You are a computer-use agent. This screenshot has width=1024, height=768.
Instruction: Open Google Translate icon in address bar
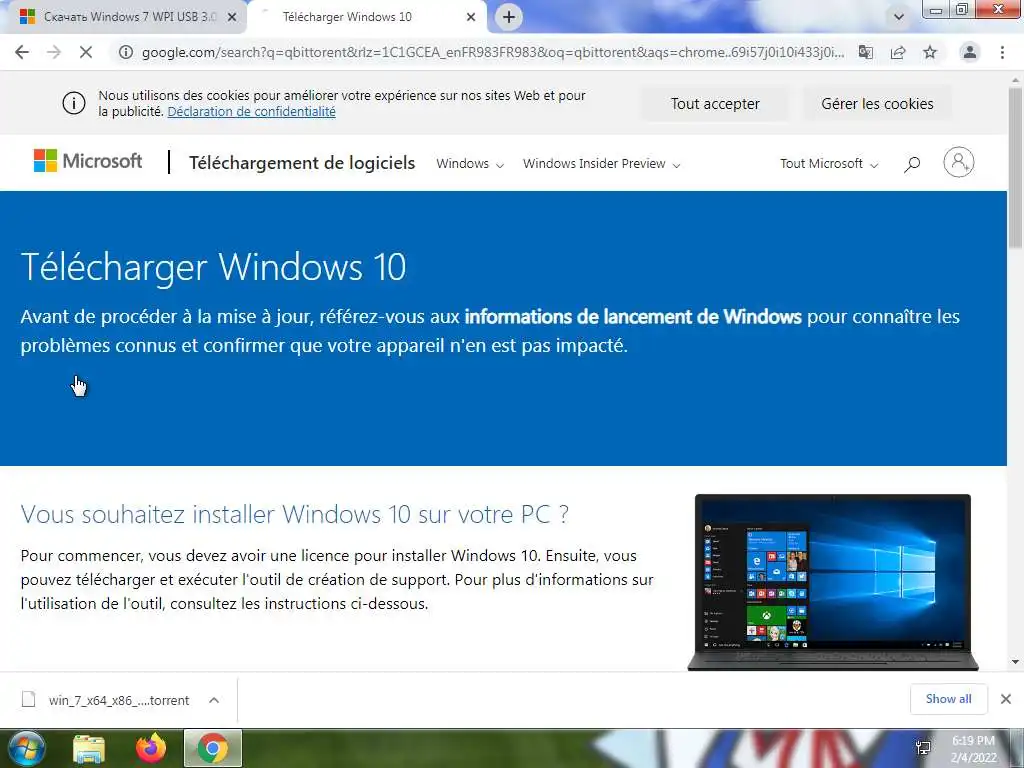click(x=865, y=52)
